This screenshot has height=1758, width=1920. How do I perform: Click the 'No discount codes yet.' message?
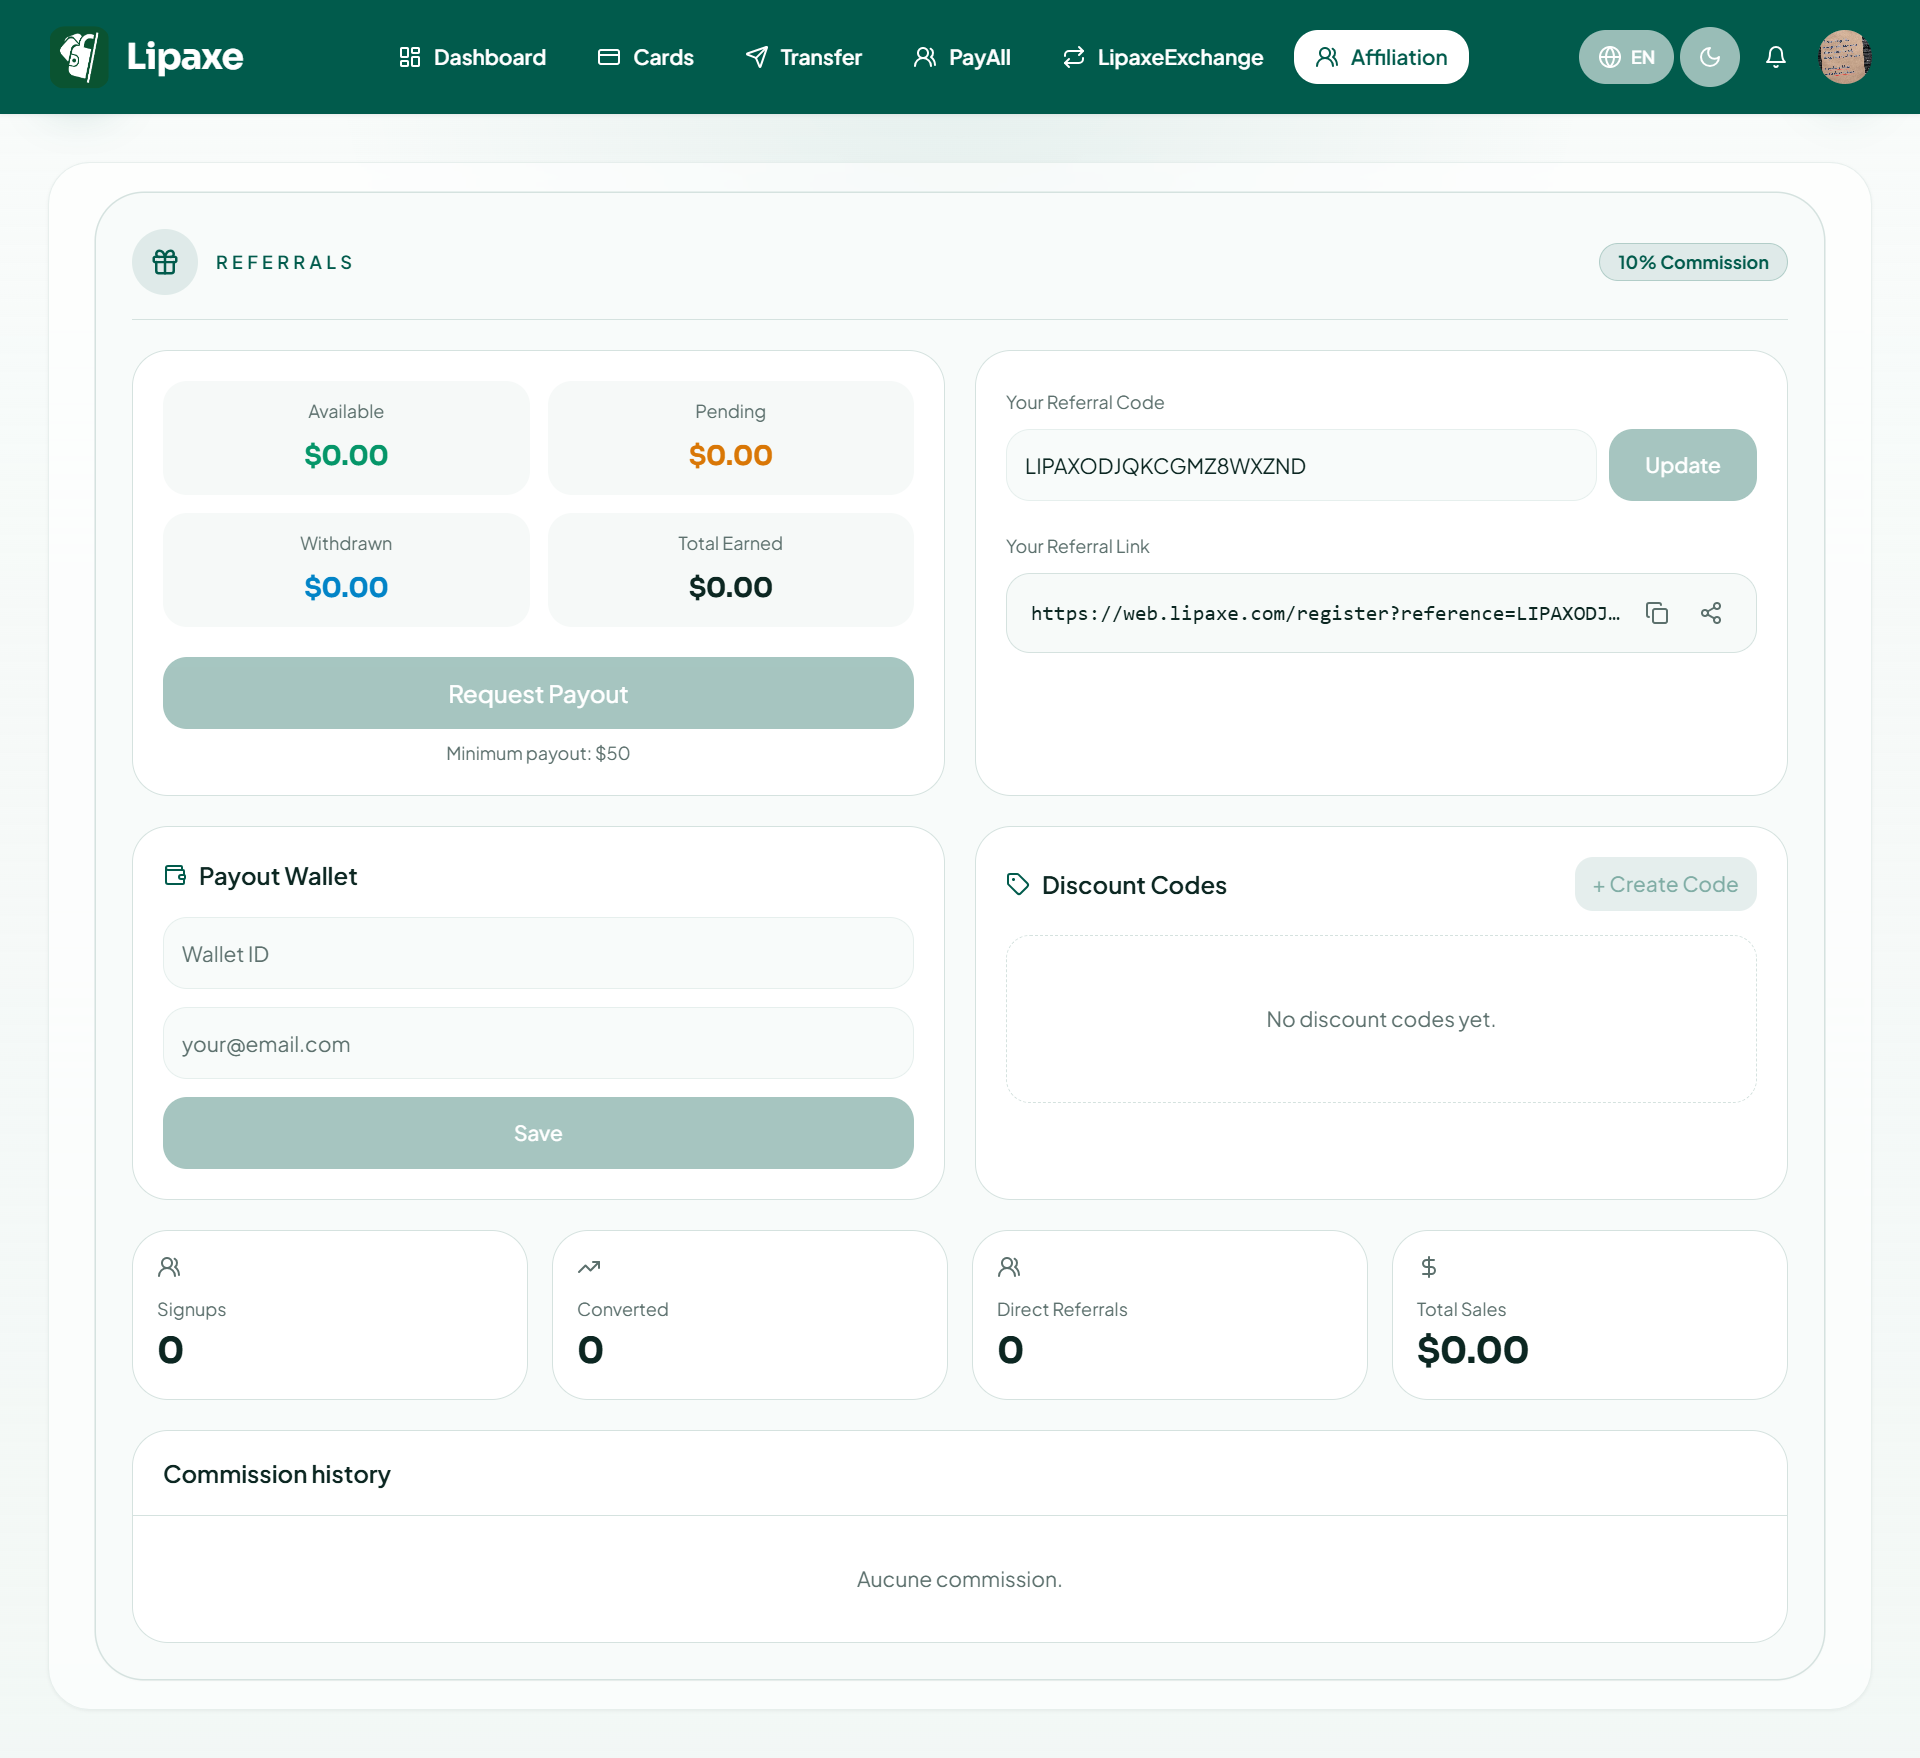click(x=1381, y=1019)
